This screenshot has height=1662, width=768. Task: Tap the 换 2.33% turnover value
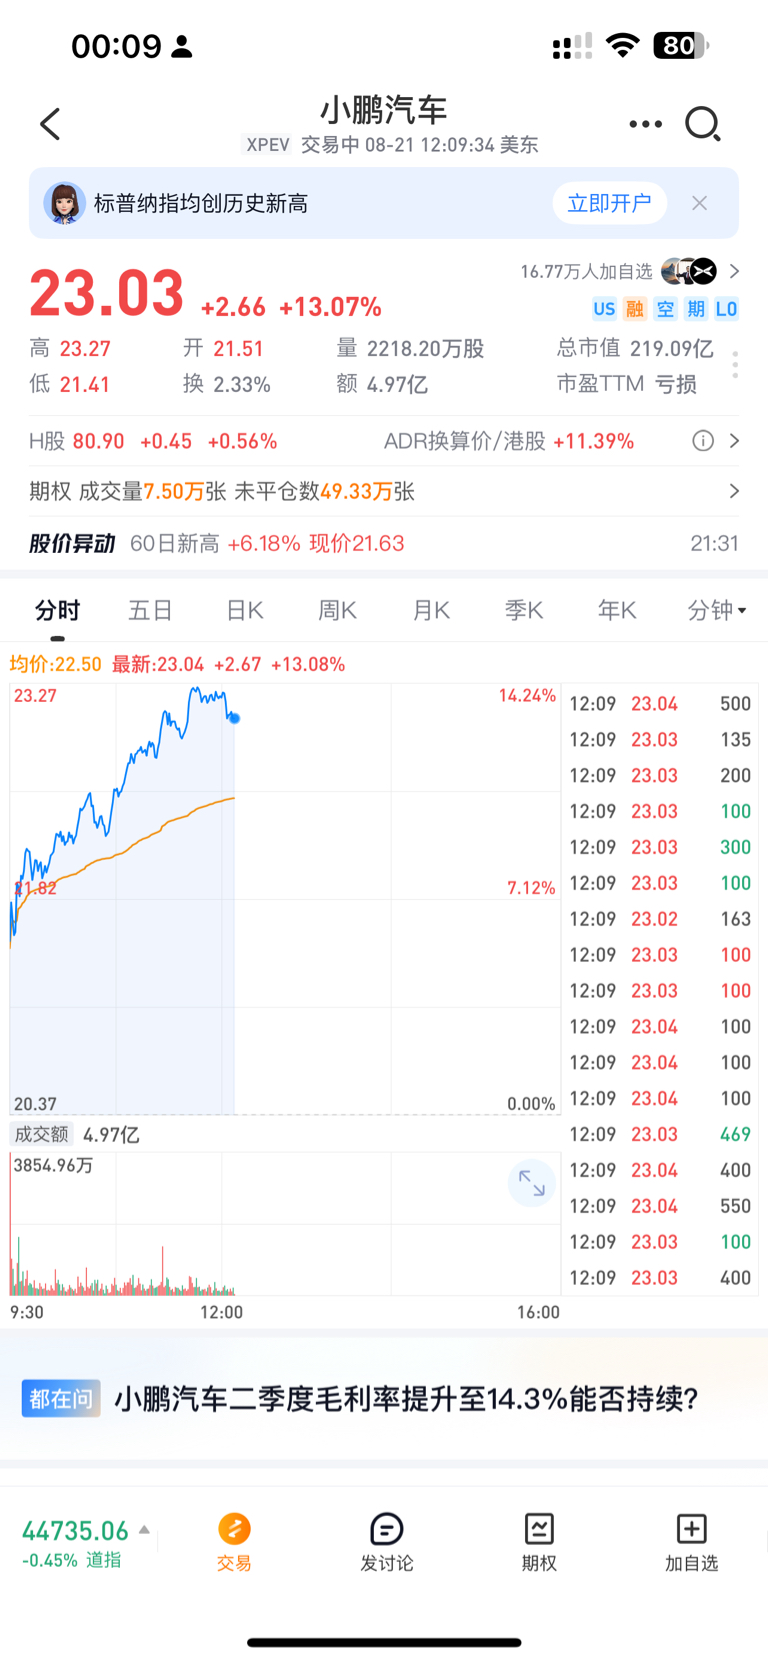point(226,384)
